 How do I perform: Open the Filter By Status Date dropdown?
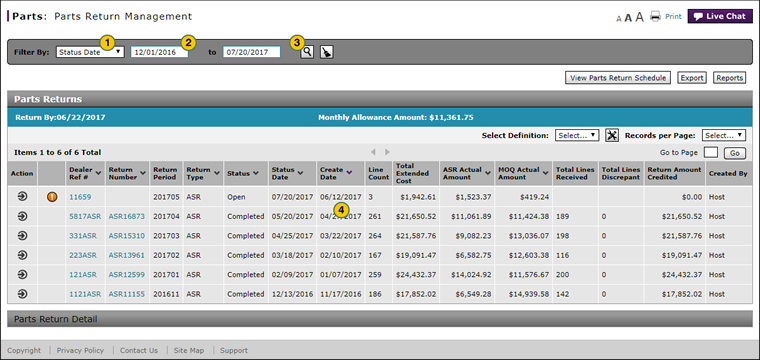90,52
